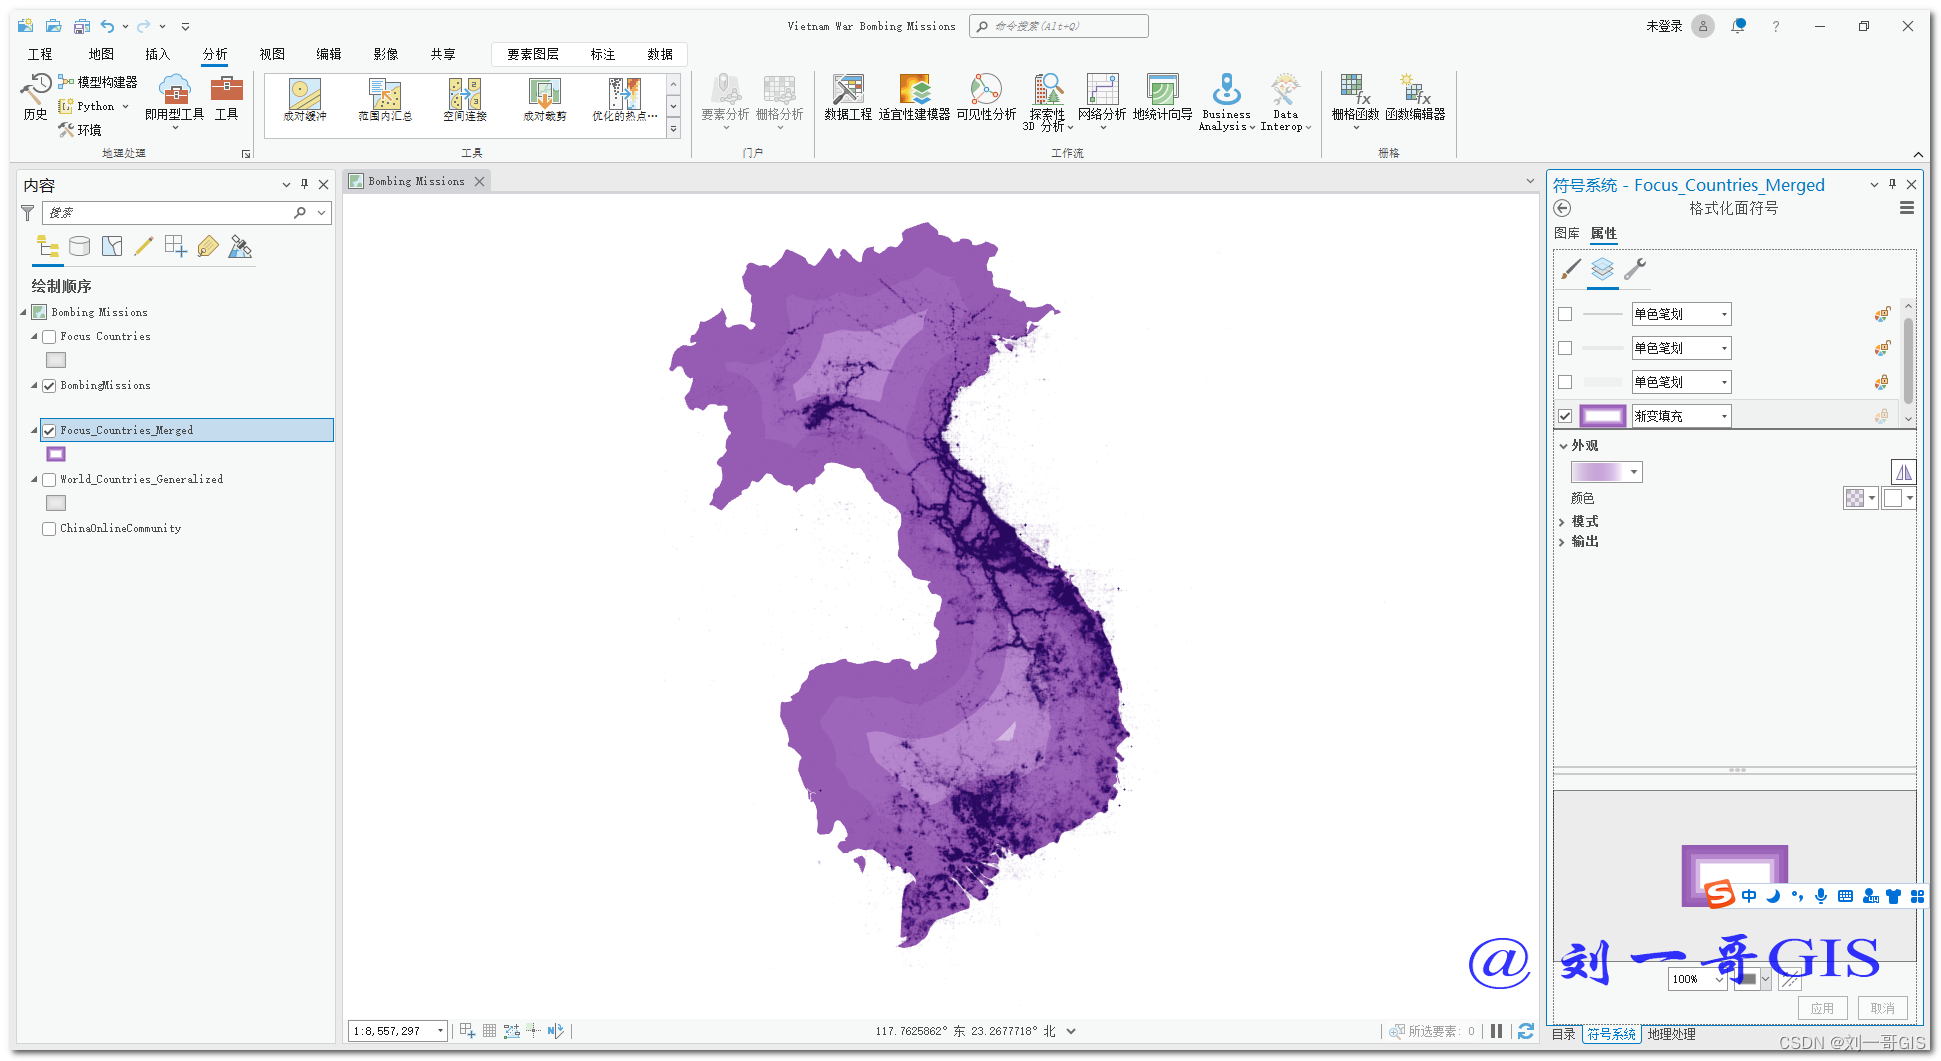Screen dimensions: 1941x1061
Task: Pause map drawing in status bar
Action: tap(1496, 1031)
